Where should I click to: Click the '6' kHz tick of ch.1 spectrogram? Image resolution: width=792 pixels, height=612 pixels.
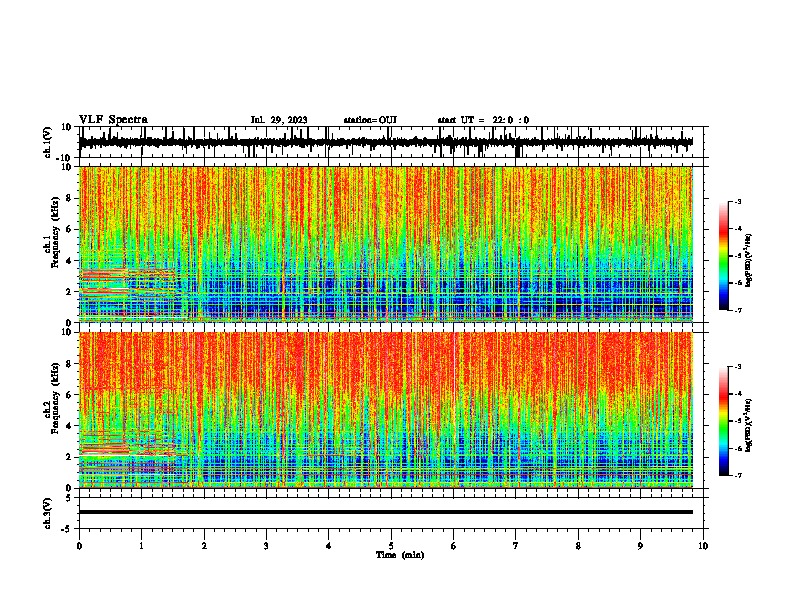click(70, 229)
